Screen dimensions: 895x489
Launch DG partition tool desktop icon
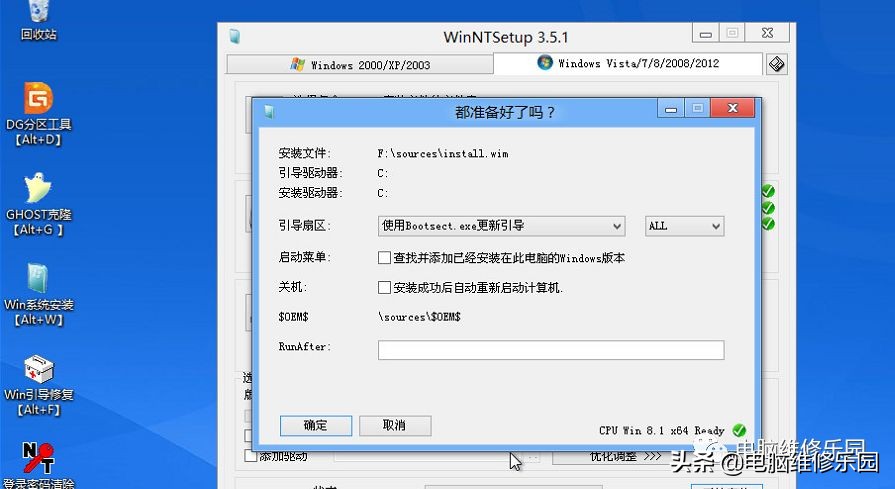click(39, 113)
